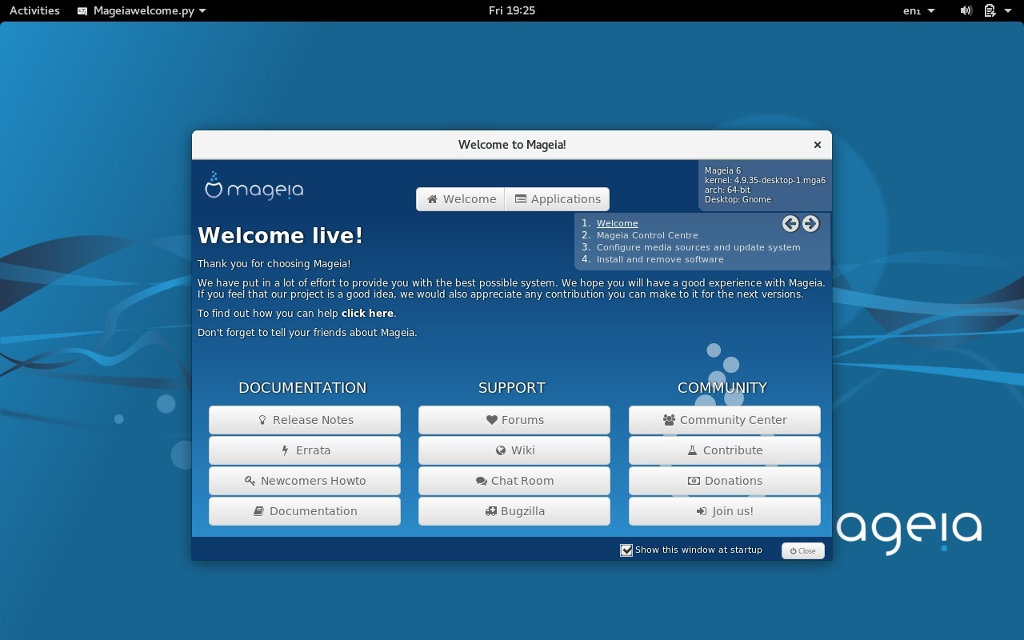Click the sign-in arrow icon on Join us!
This screenshot has width=1024, height=640.
tap(701, 511)
